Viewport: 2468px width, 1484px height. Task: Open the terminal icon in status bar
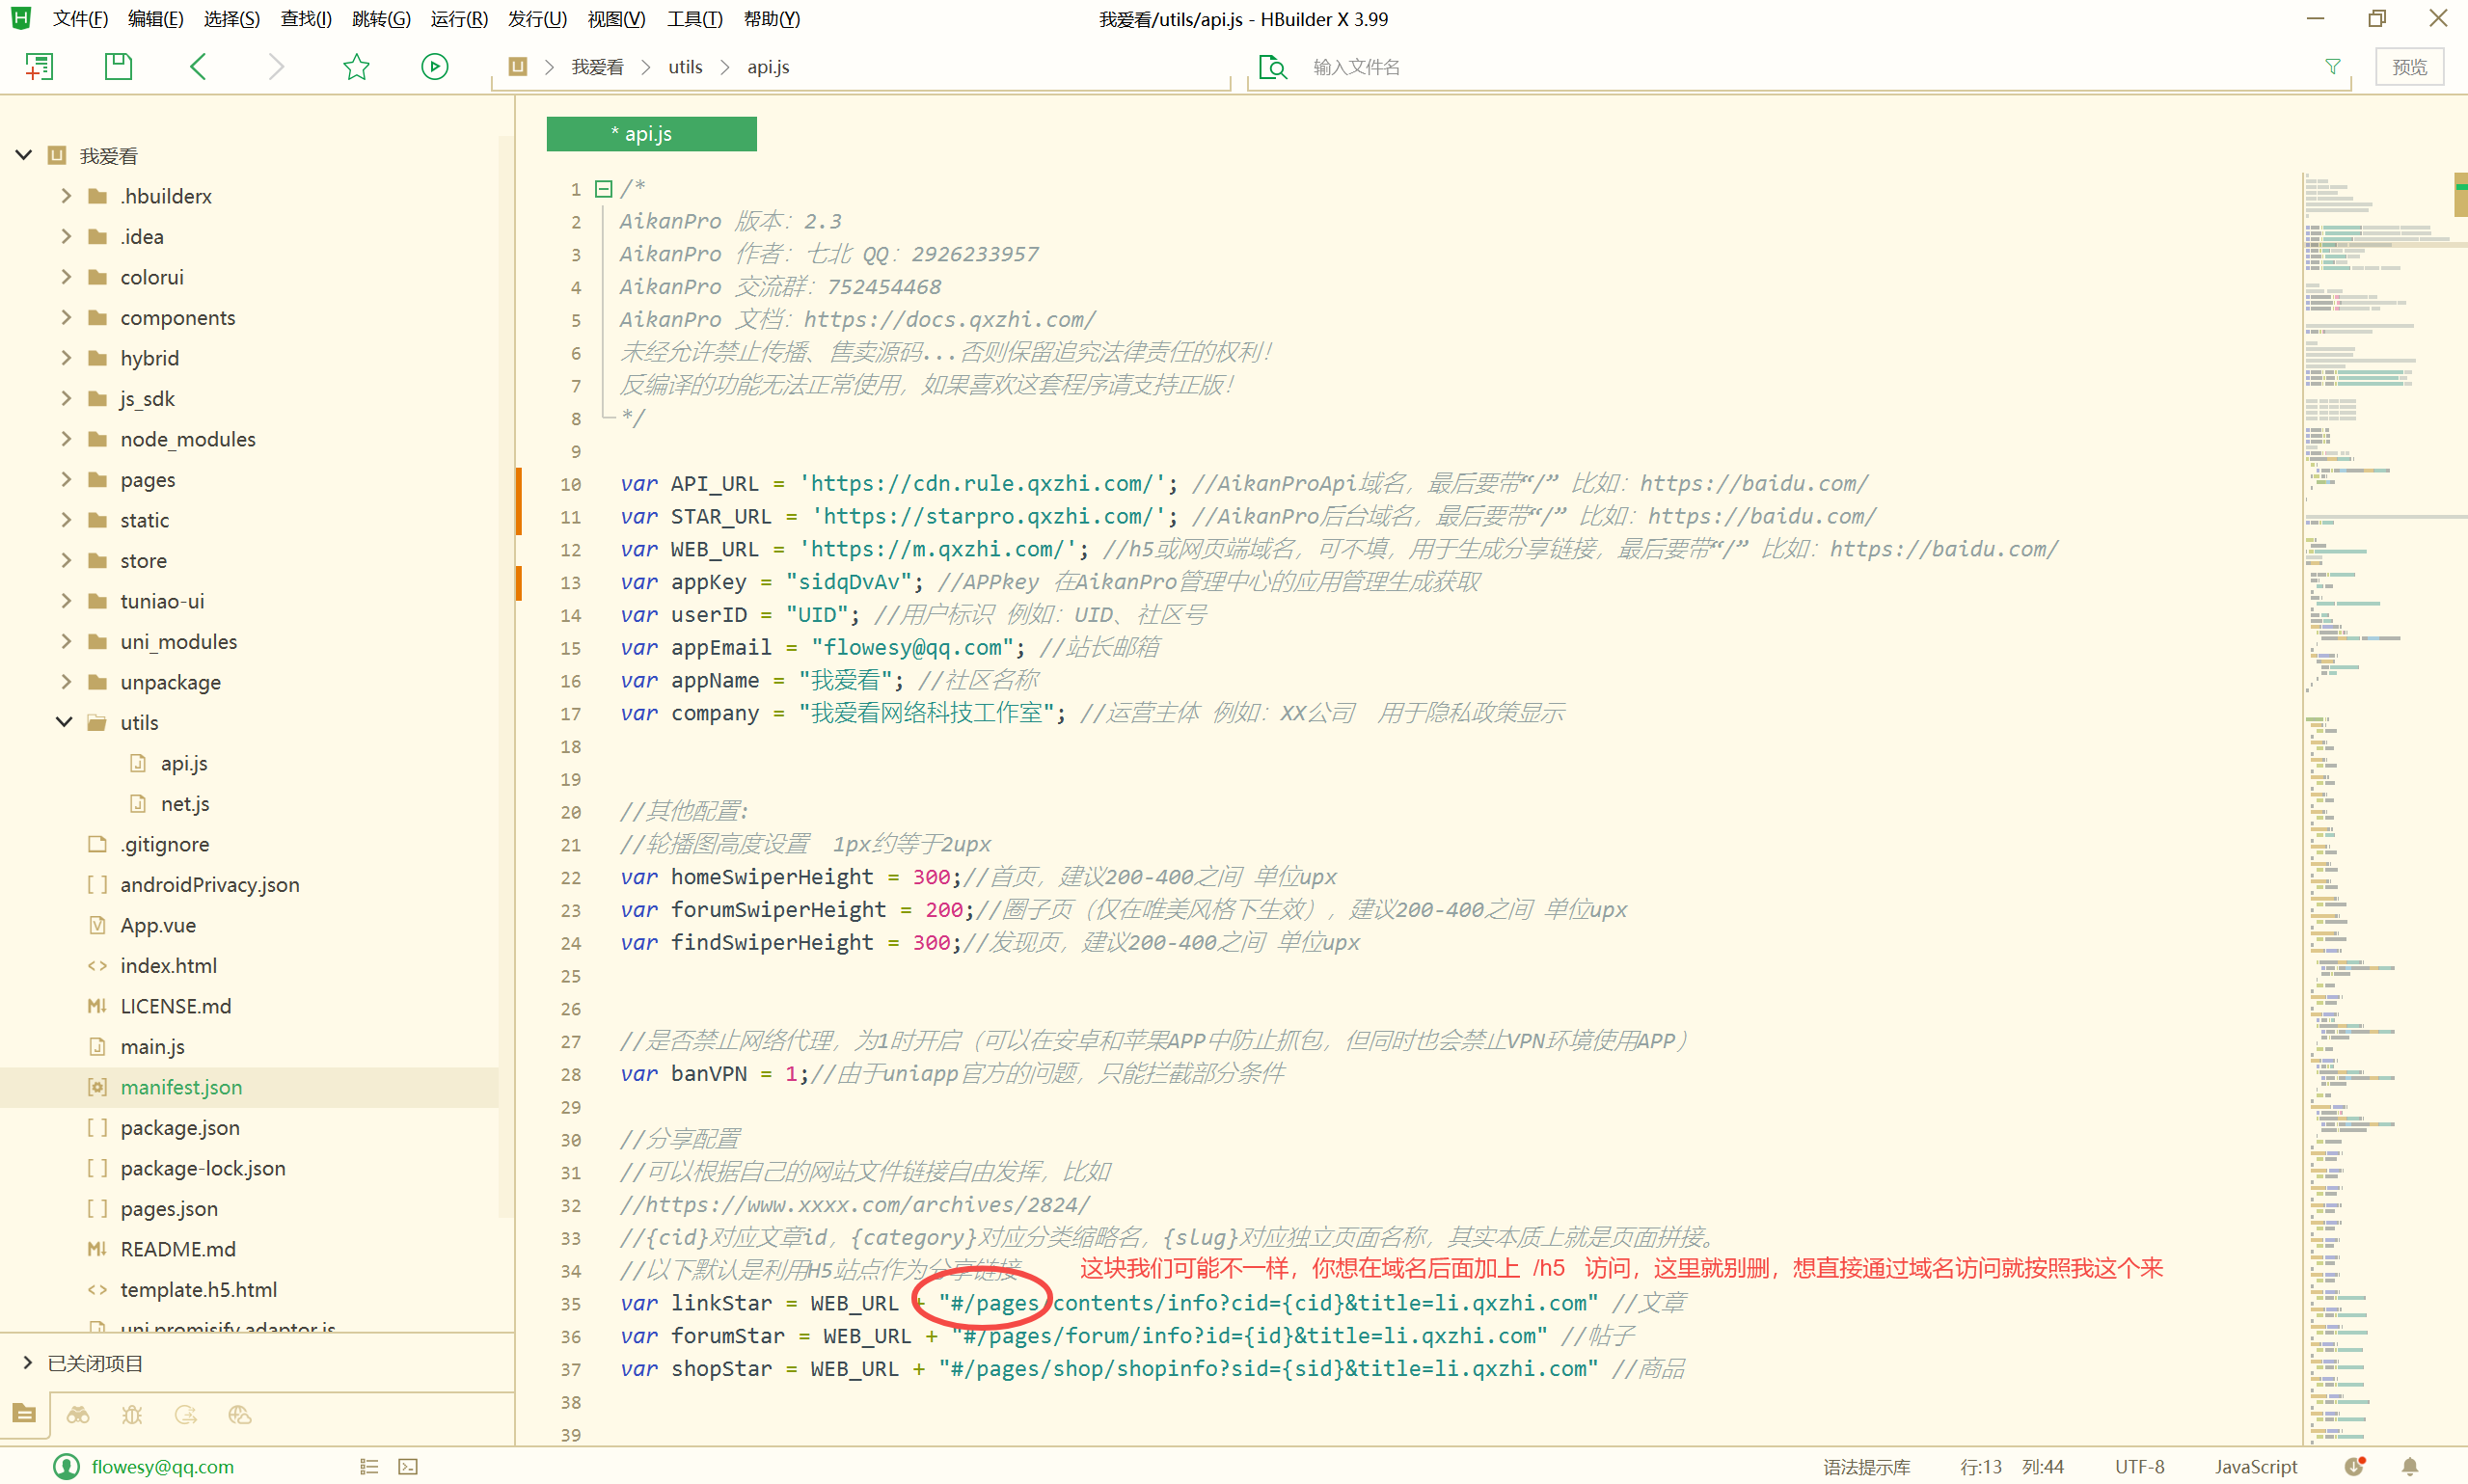tap(408, 1466)
